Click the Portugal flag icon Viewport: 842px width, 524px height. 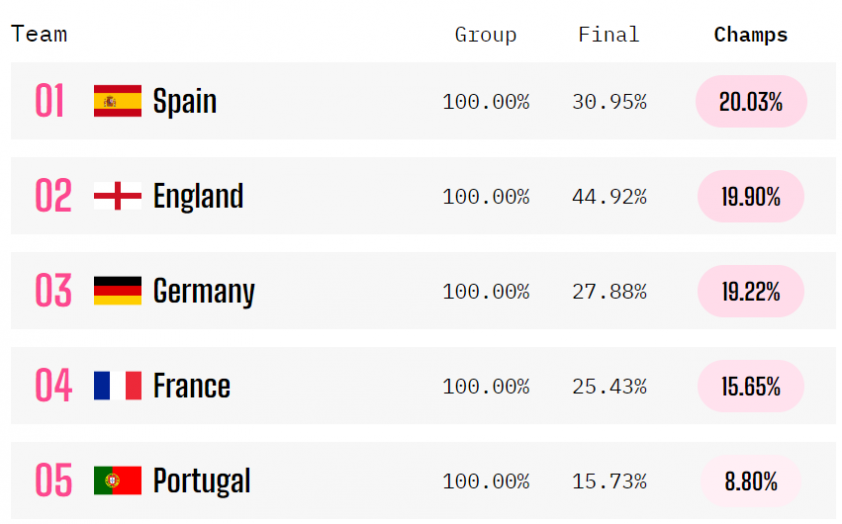click(x=117, y=481)
